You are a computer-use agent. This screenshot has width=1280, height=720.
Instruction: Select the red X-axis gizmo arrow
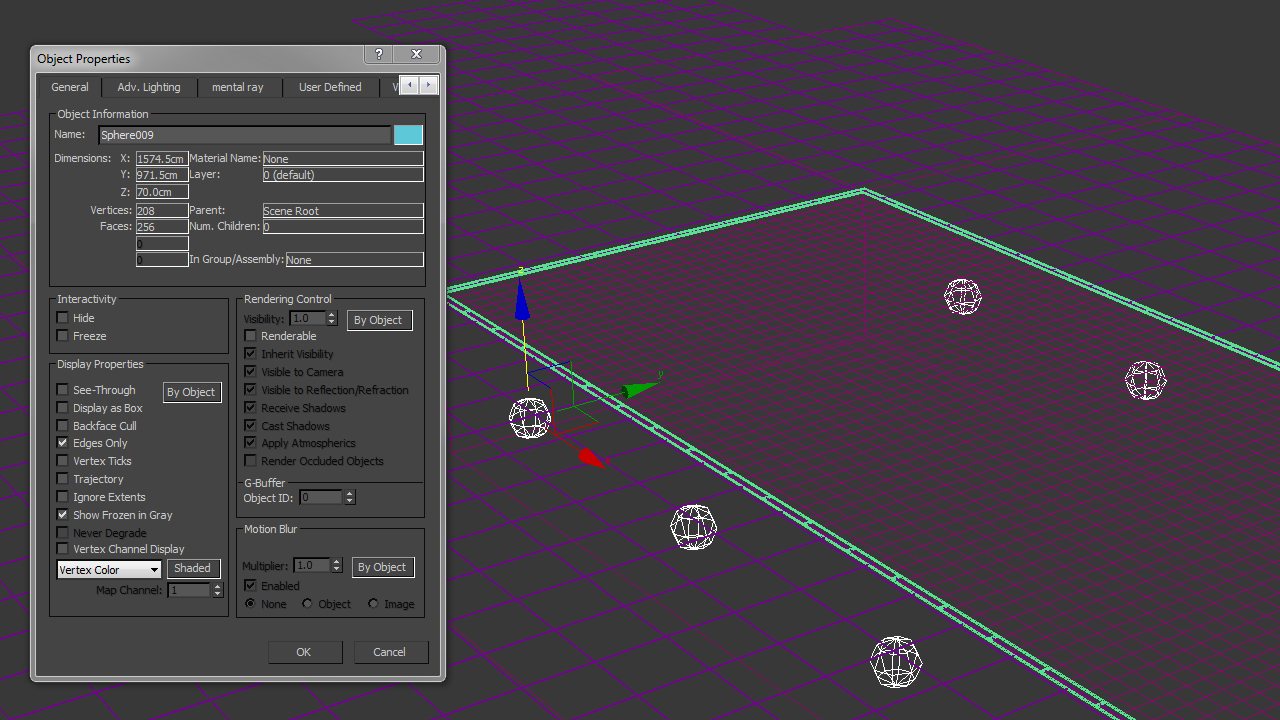click(x=592, y=458)
